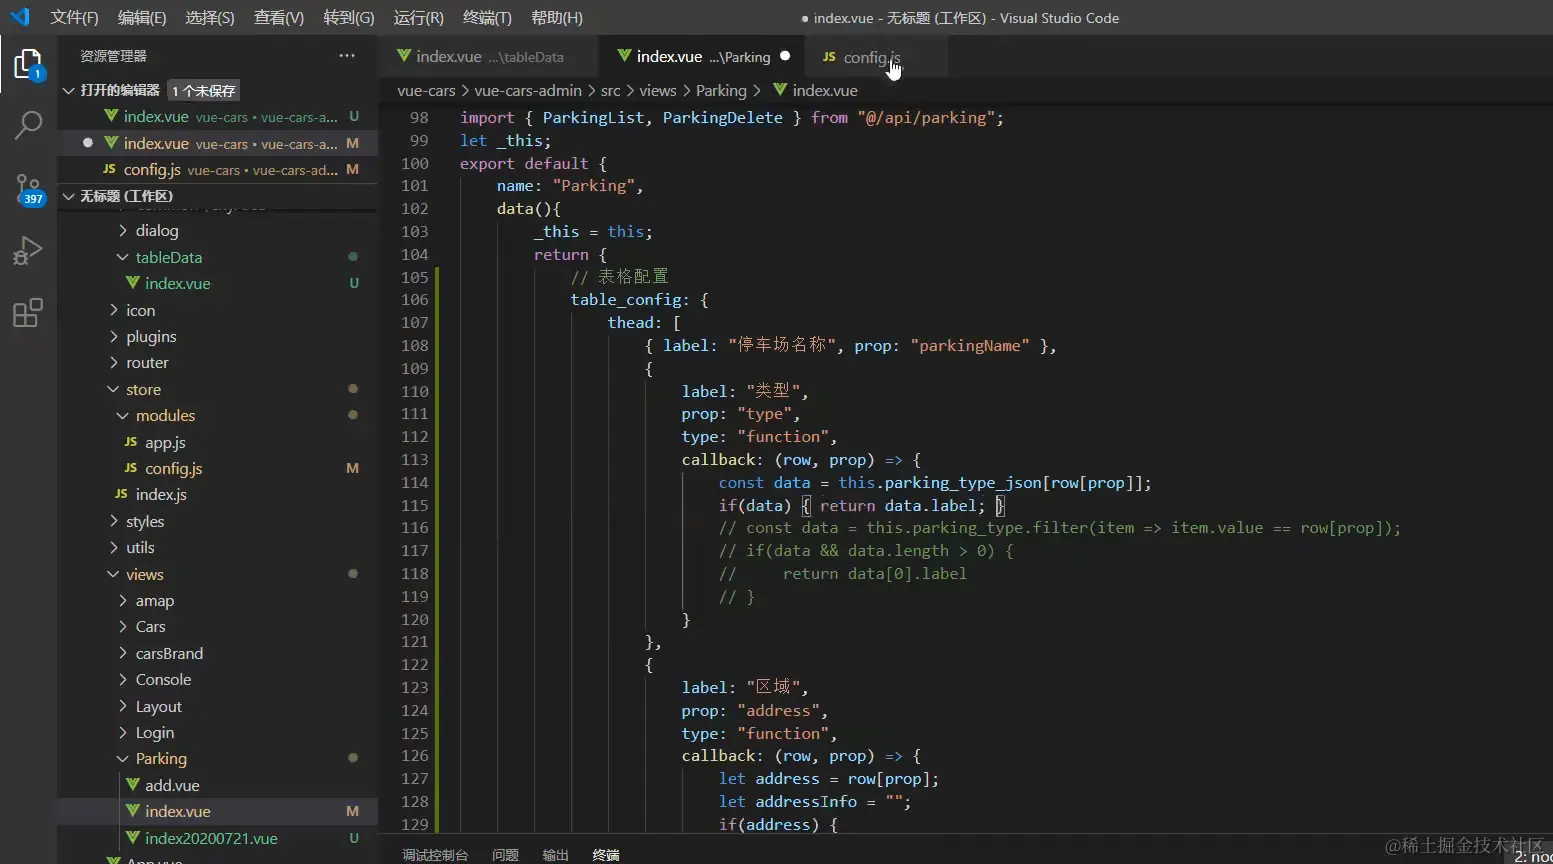The height and width of the screenshot is (864, 1553).
Task: Switch to 终端 panel tab
Action: pyautogui.click(x=606, y=855)
